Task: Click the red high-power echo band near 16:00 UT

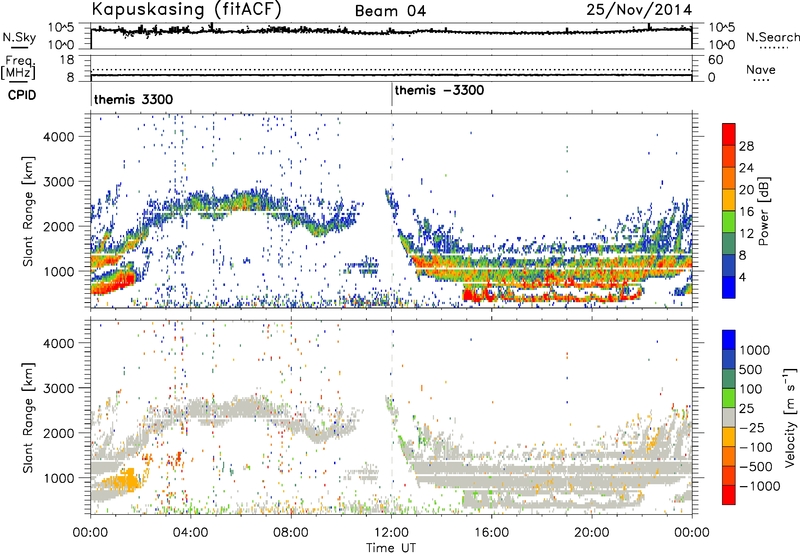Action: (x=477, y=295)
